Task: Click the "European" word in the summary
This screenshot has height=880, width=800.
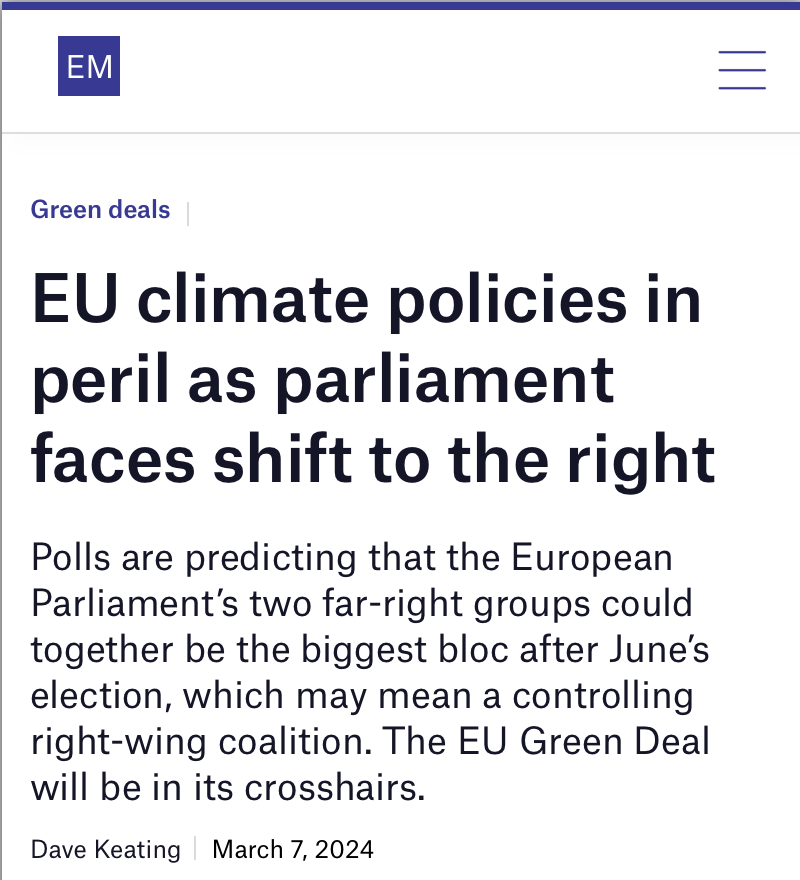Action: [591, 558]
